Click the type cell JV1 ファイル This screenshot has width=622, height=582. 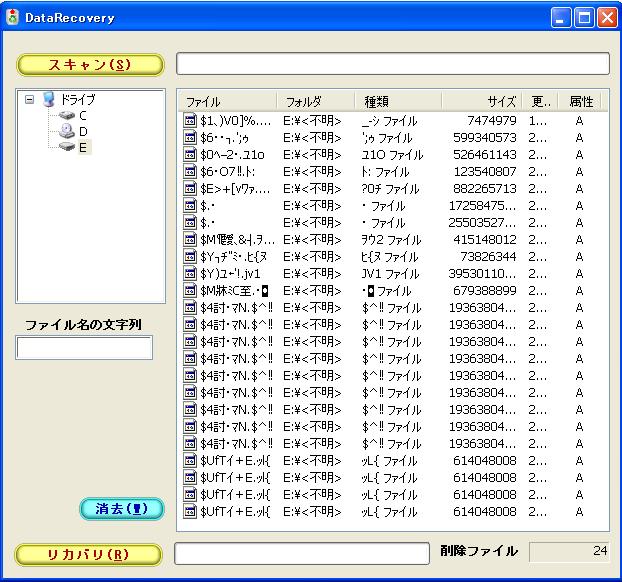click(x=390, y=274)
